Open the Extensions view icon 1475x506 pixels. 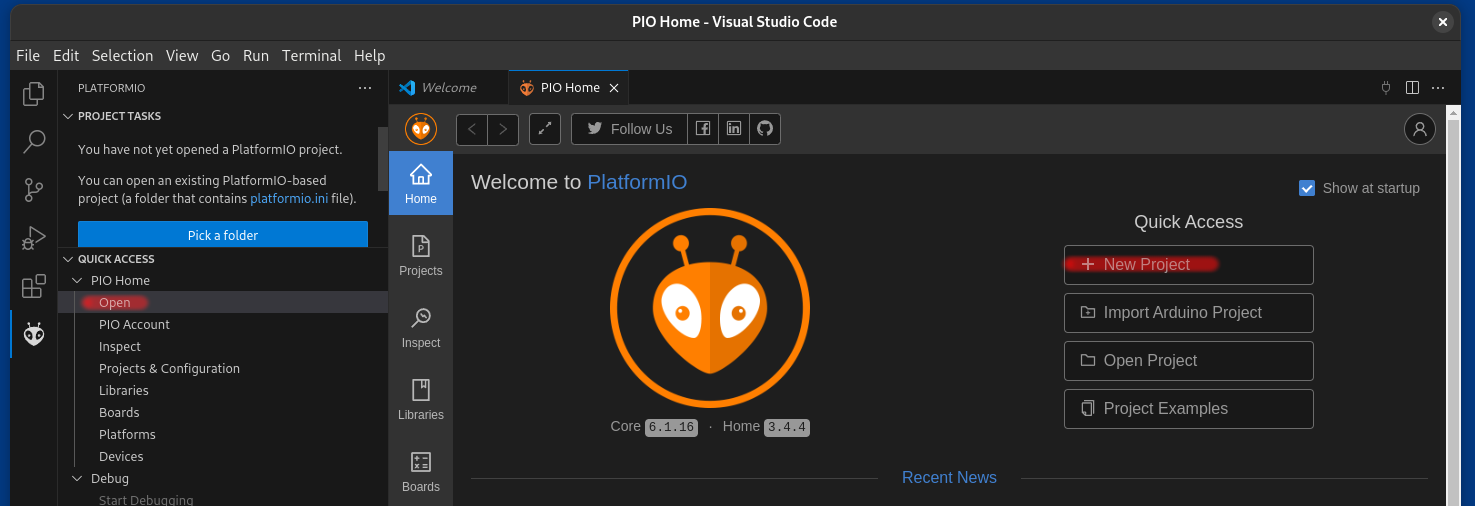pos(34,287)
